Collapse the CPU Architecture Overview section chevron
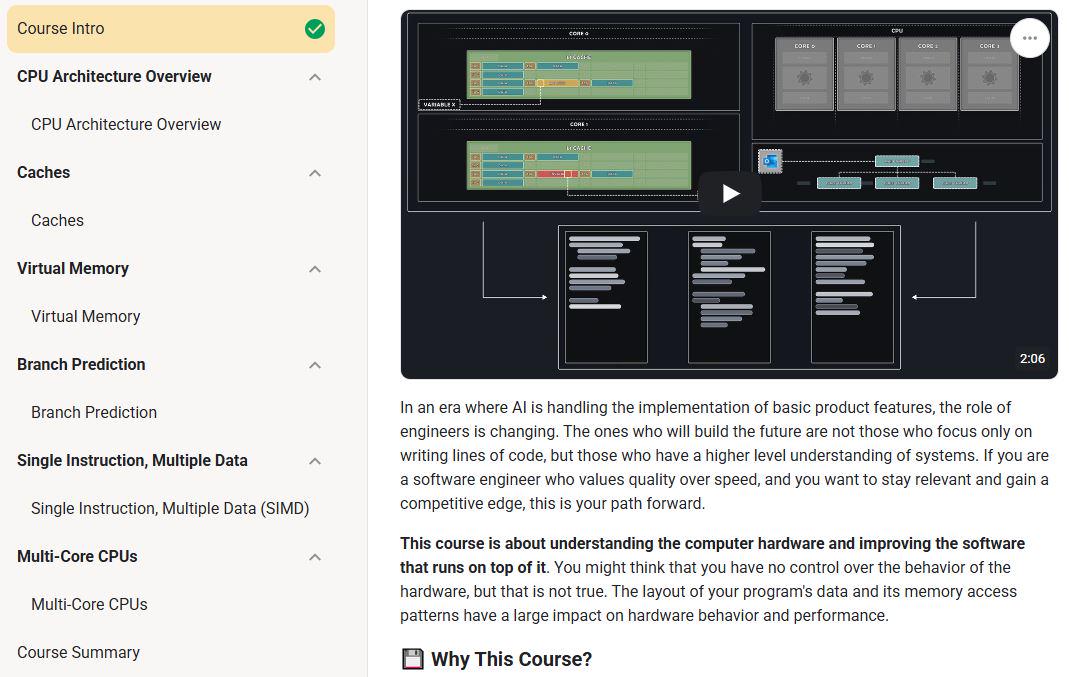 314,77
